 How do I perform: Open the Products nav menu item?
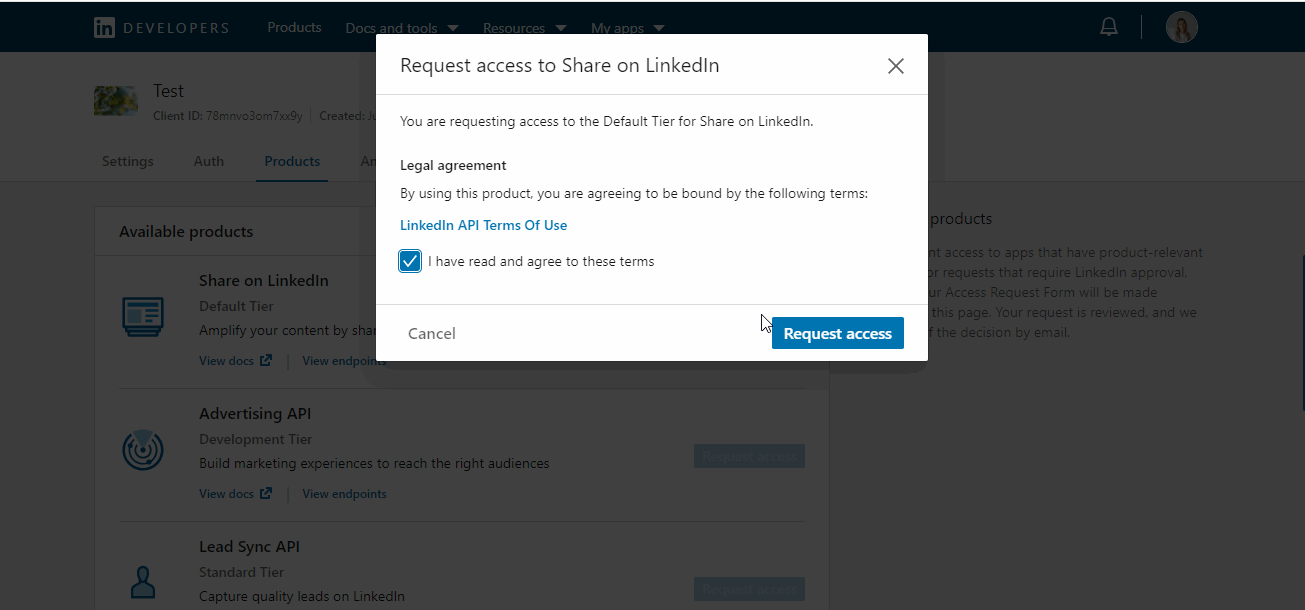(x=294, y=27)
